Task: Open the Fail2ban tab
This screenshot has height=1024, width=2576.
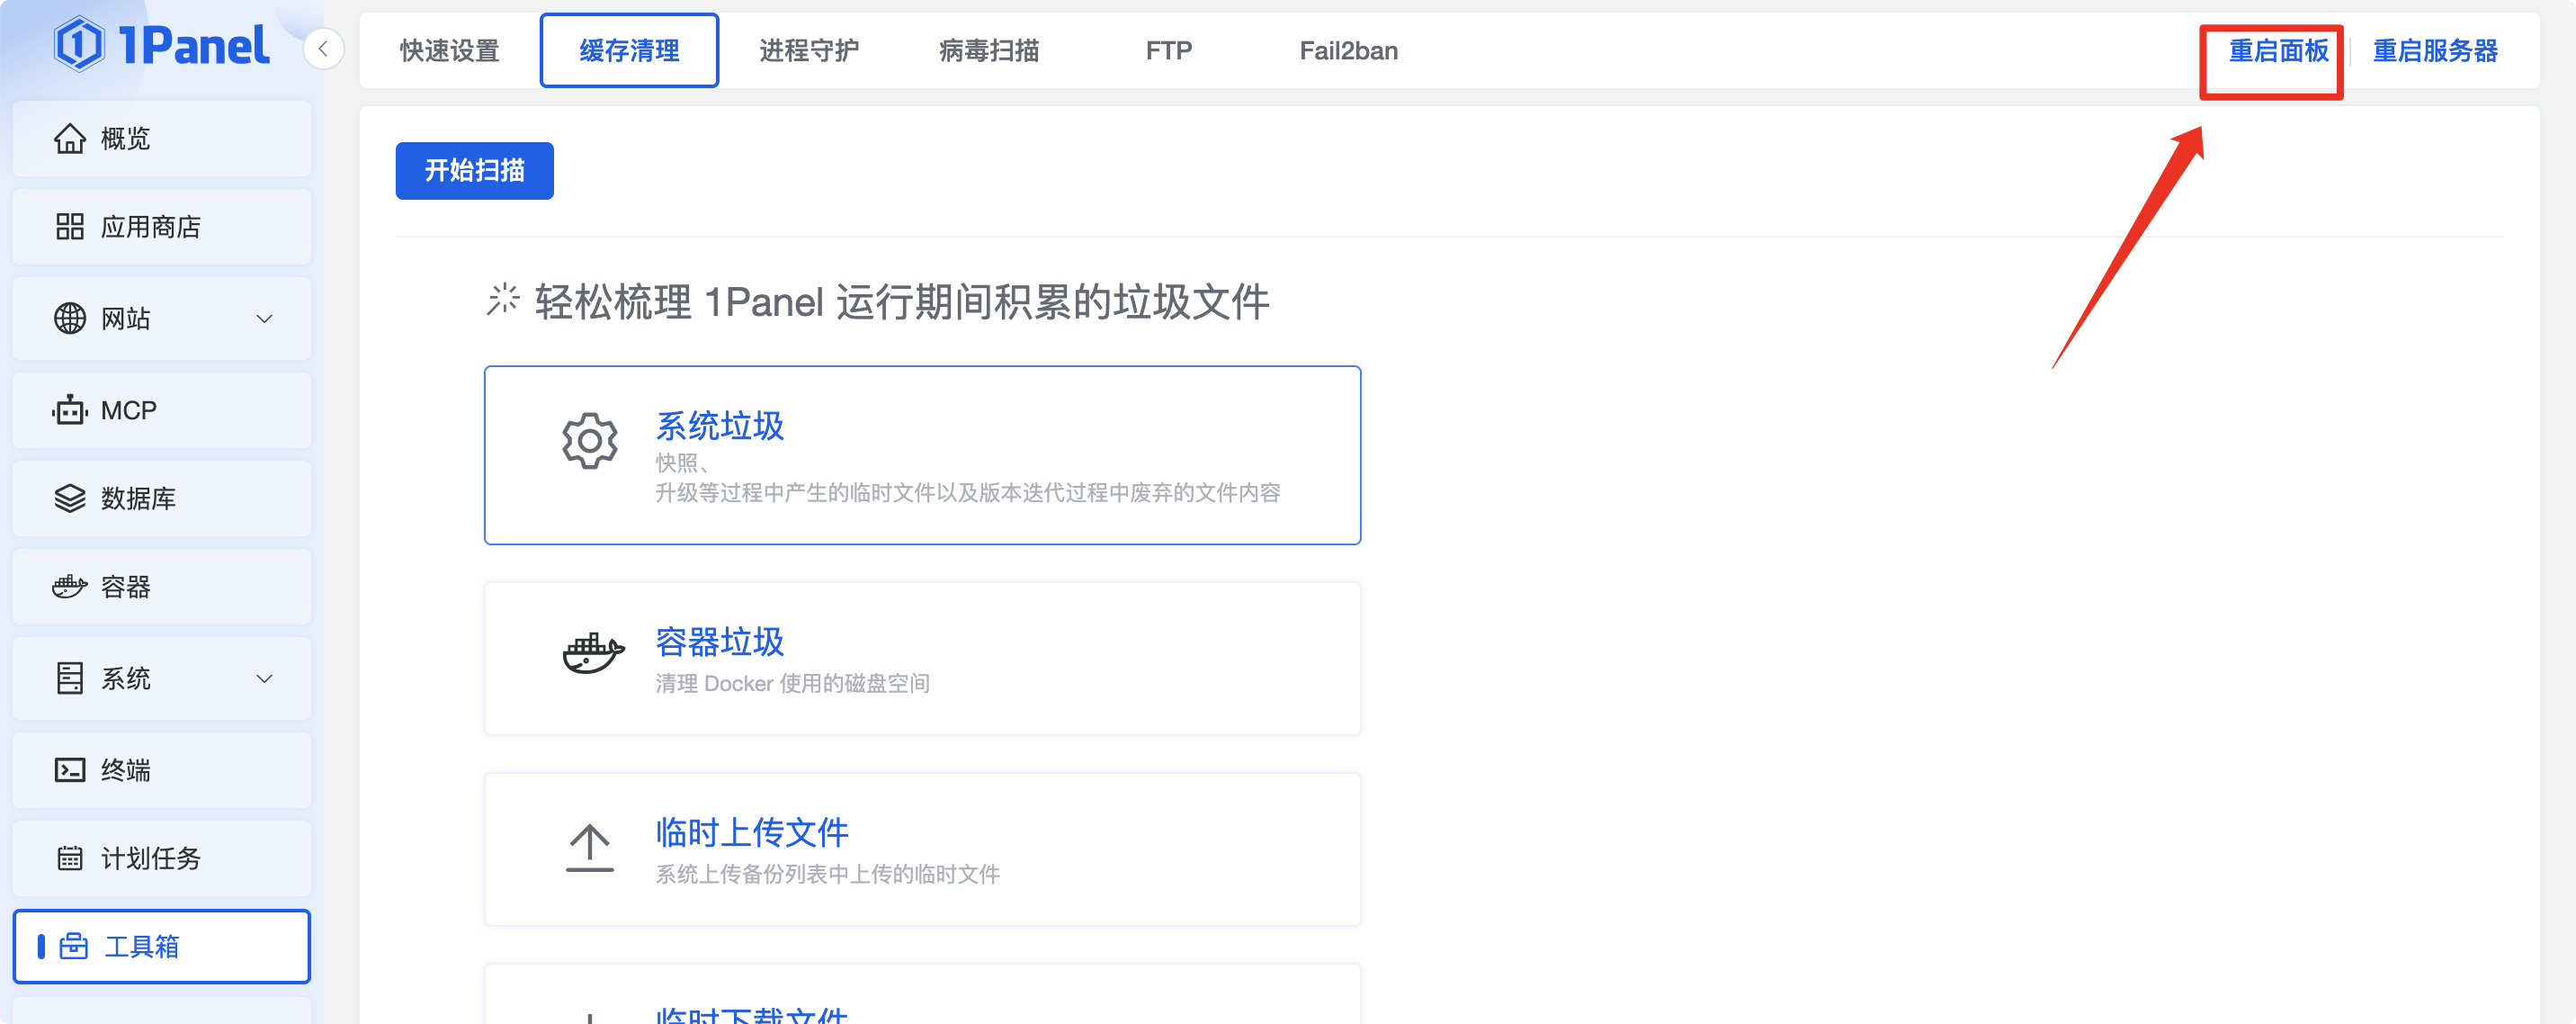Action: pos(1349,51)
